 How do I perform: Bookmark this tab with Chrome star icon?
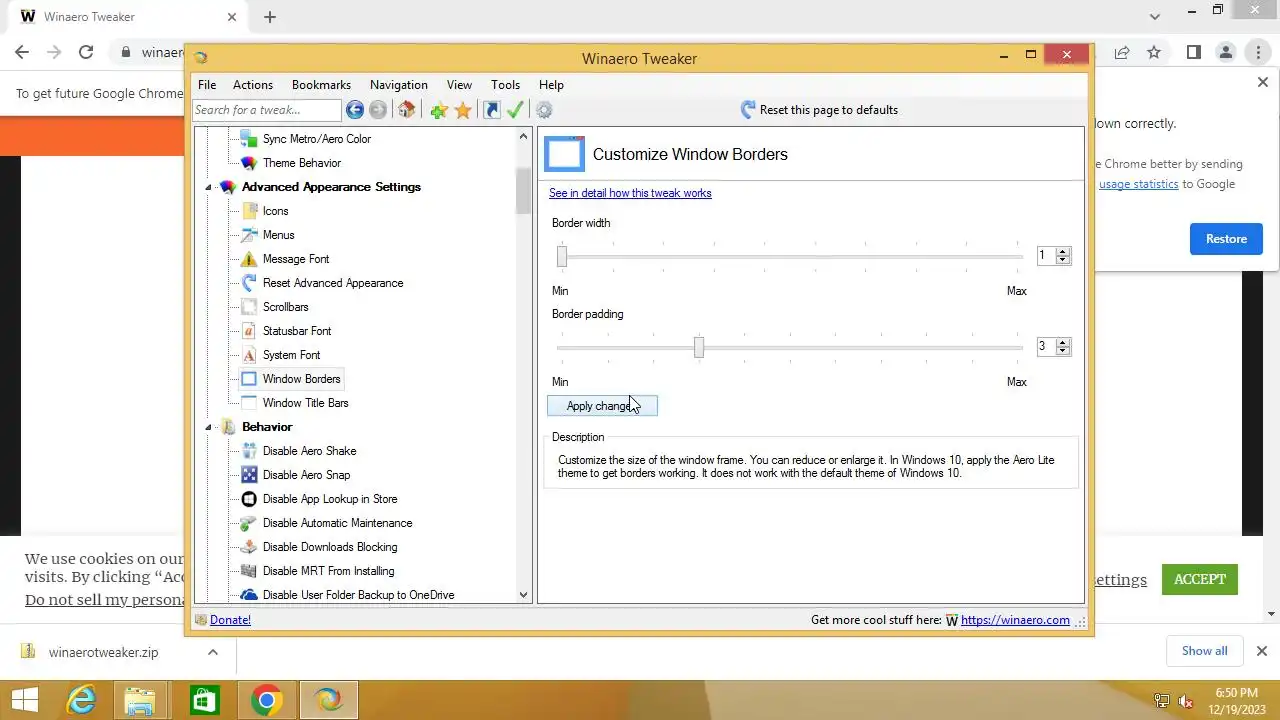1154,52
